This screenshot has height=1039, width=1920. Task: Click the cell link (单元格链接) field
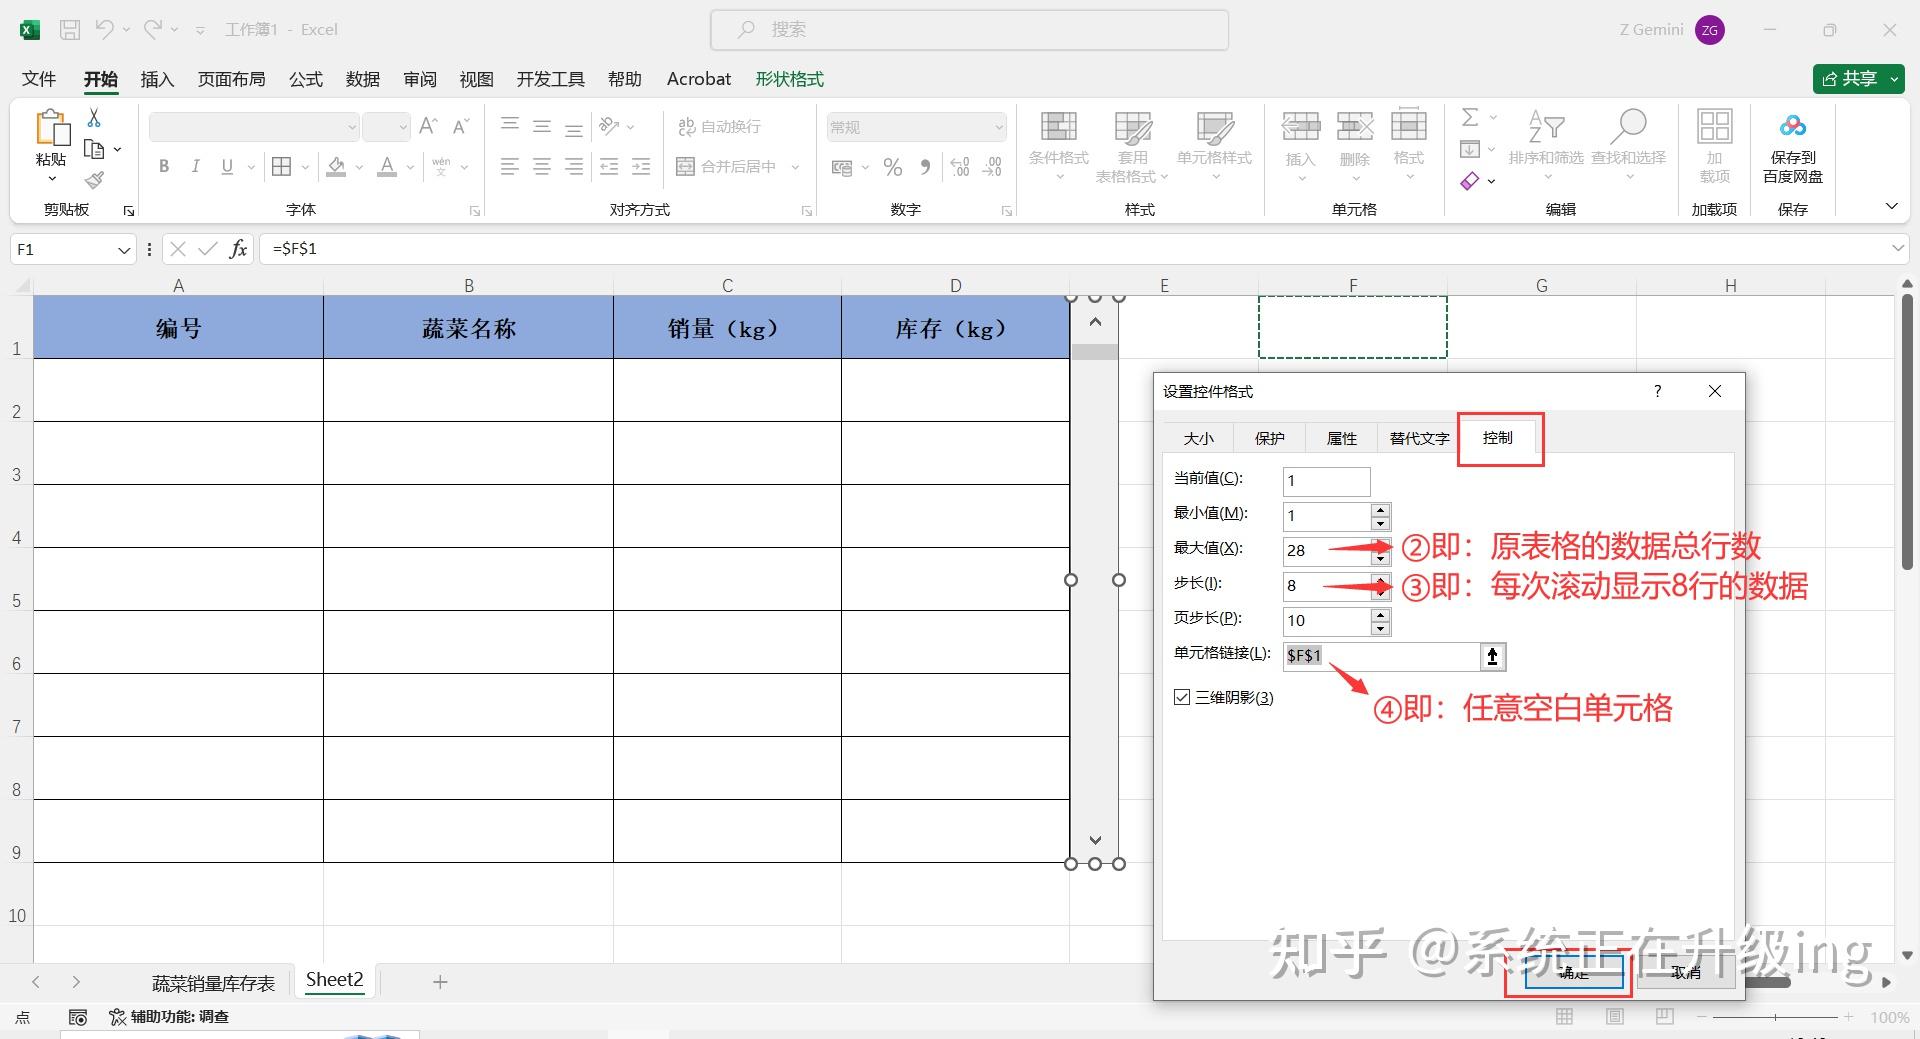tap(1381, 656)
